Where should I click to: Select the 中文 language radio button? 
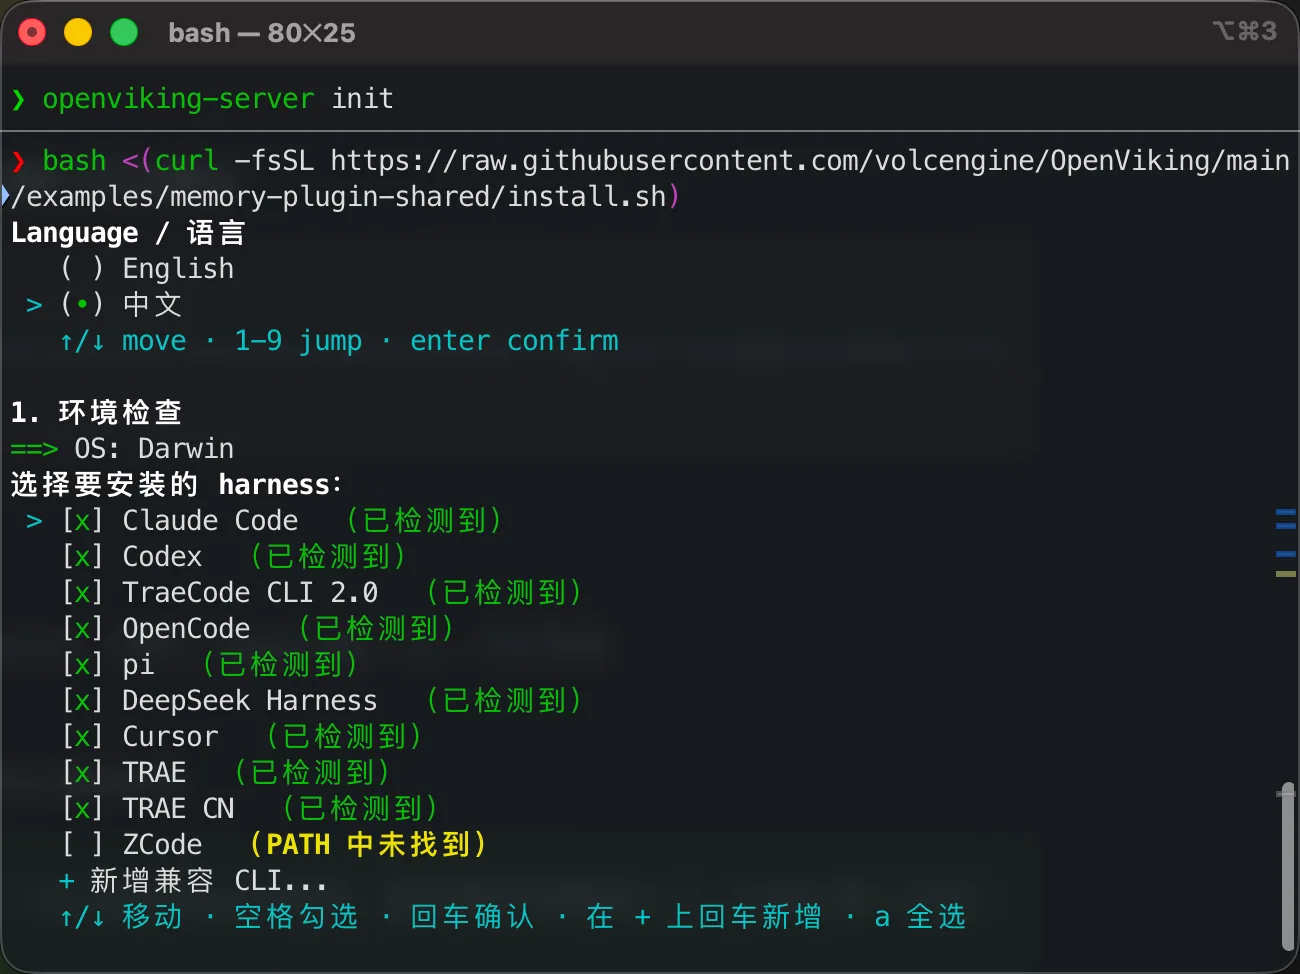(82, 305)
